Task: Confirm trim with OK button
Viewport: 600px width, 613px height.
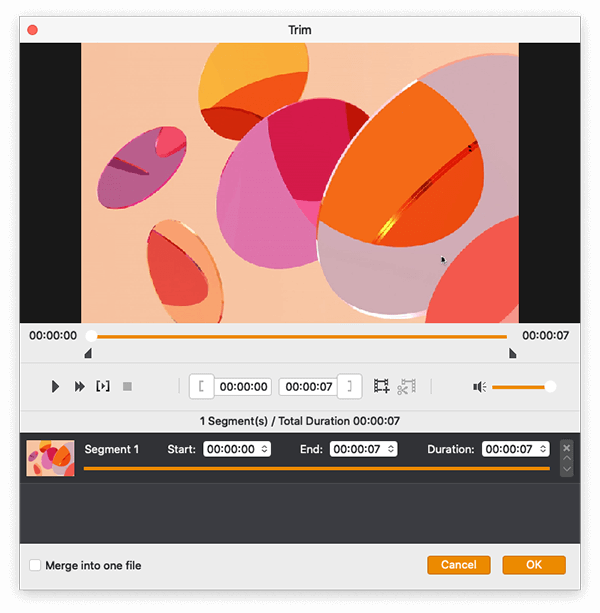Action: 534,565
